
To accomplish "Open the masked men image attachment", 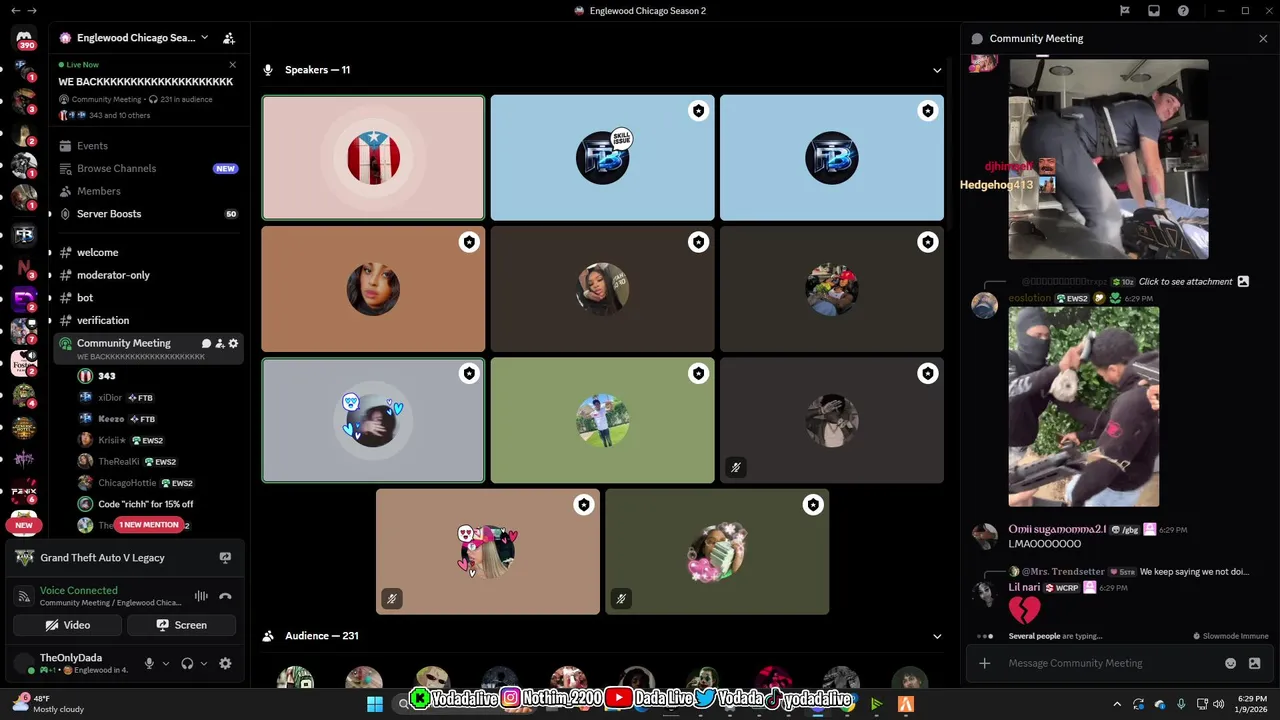I will [x=1084, y=406].
